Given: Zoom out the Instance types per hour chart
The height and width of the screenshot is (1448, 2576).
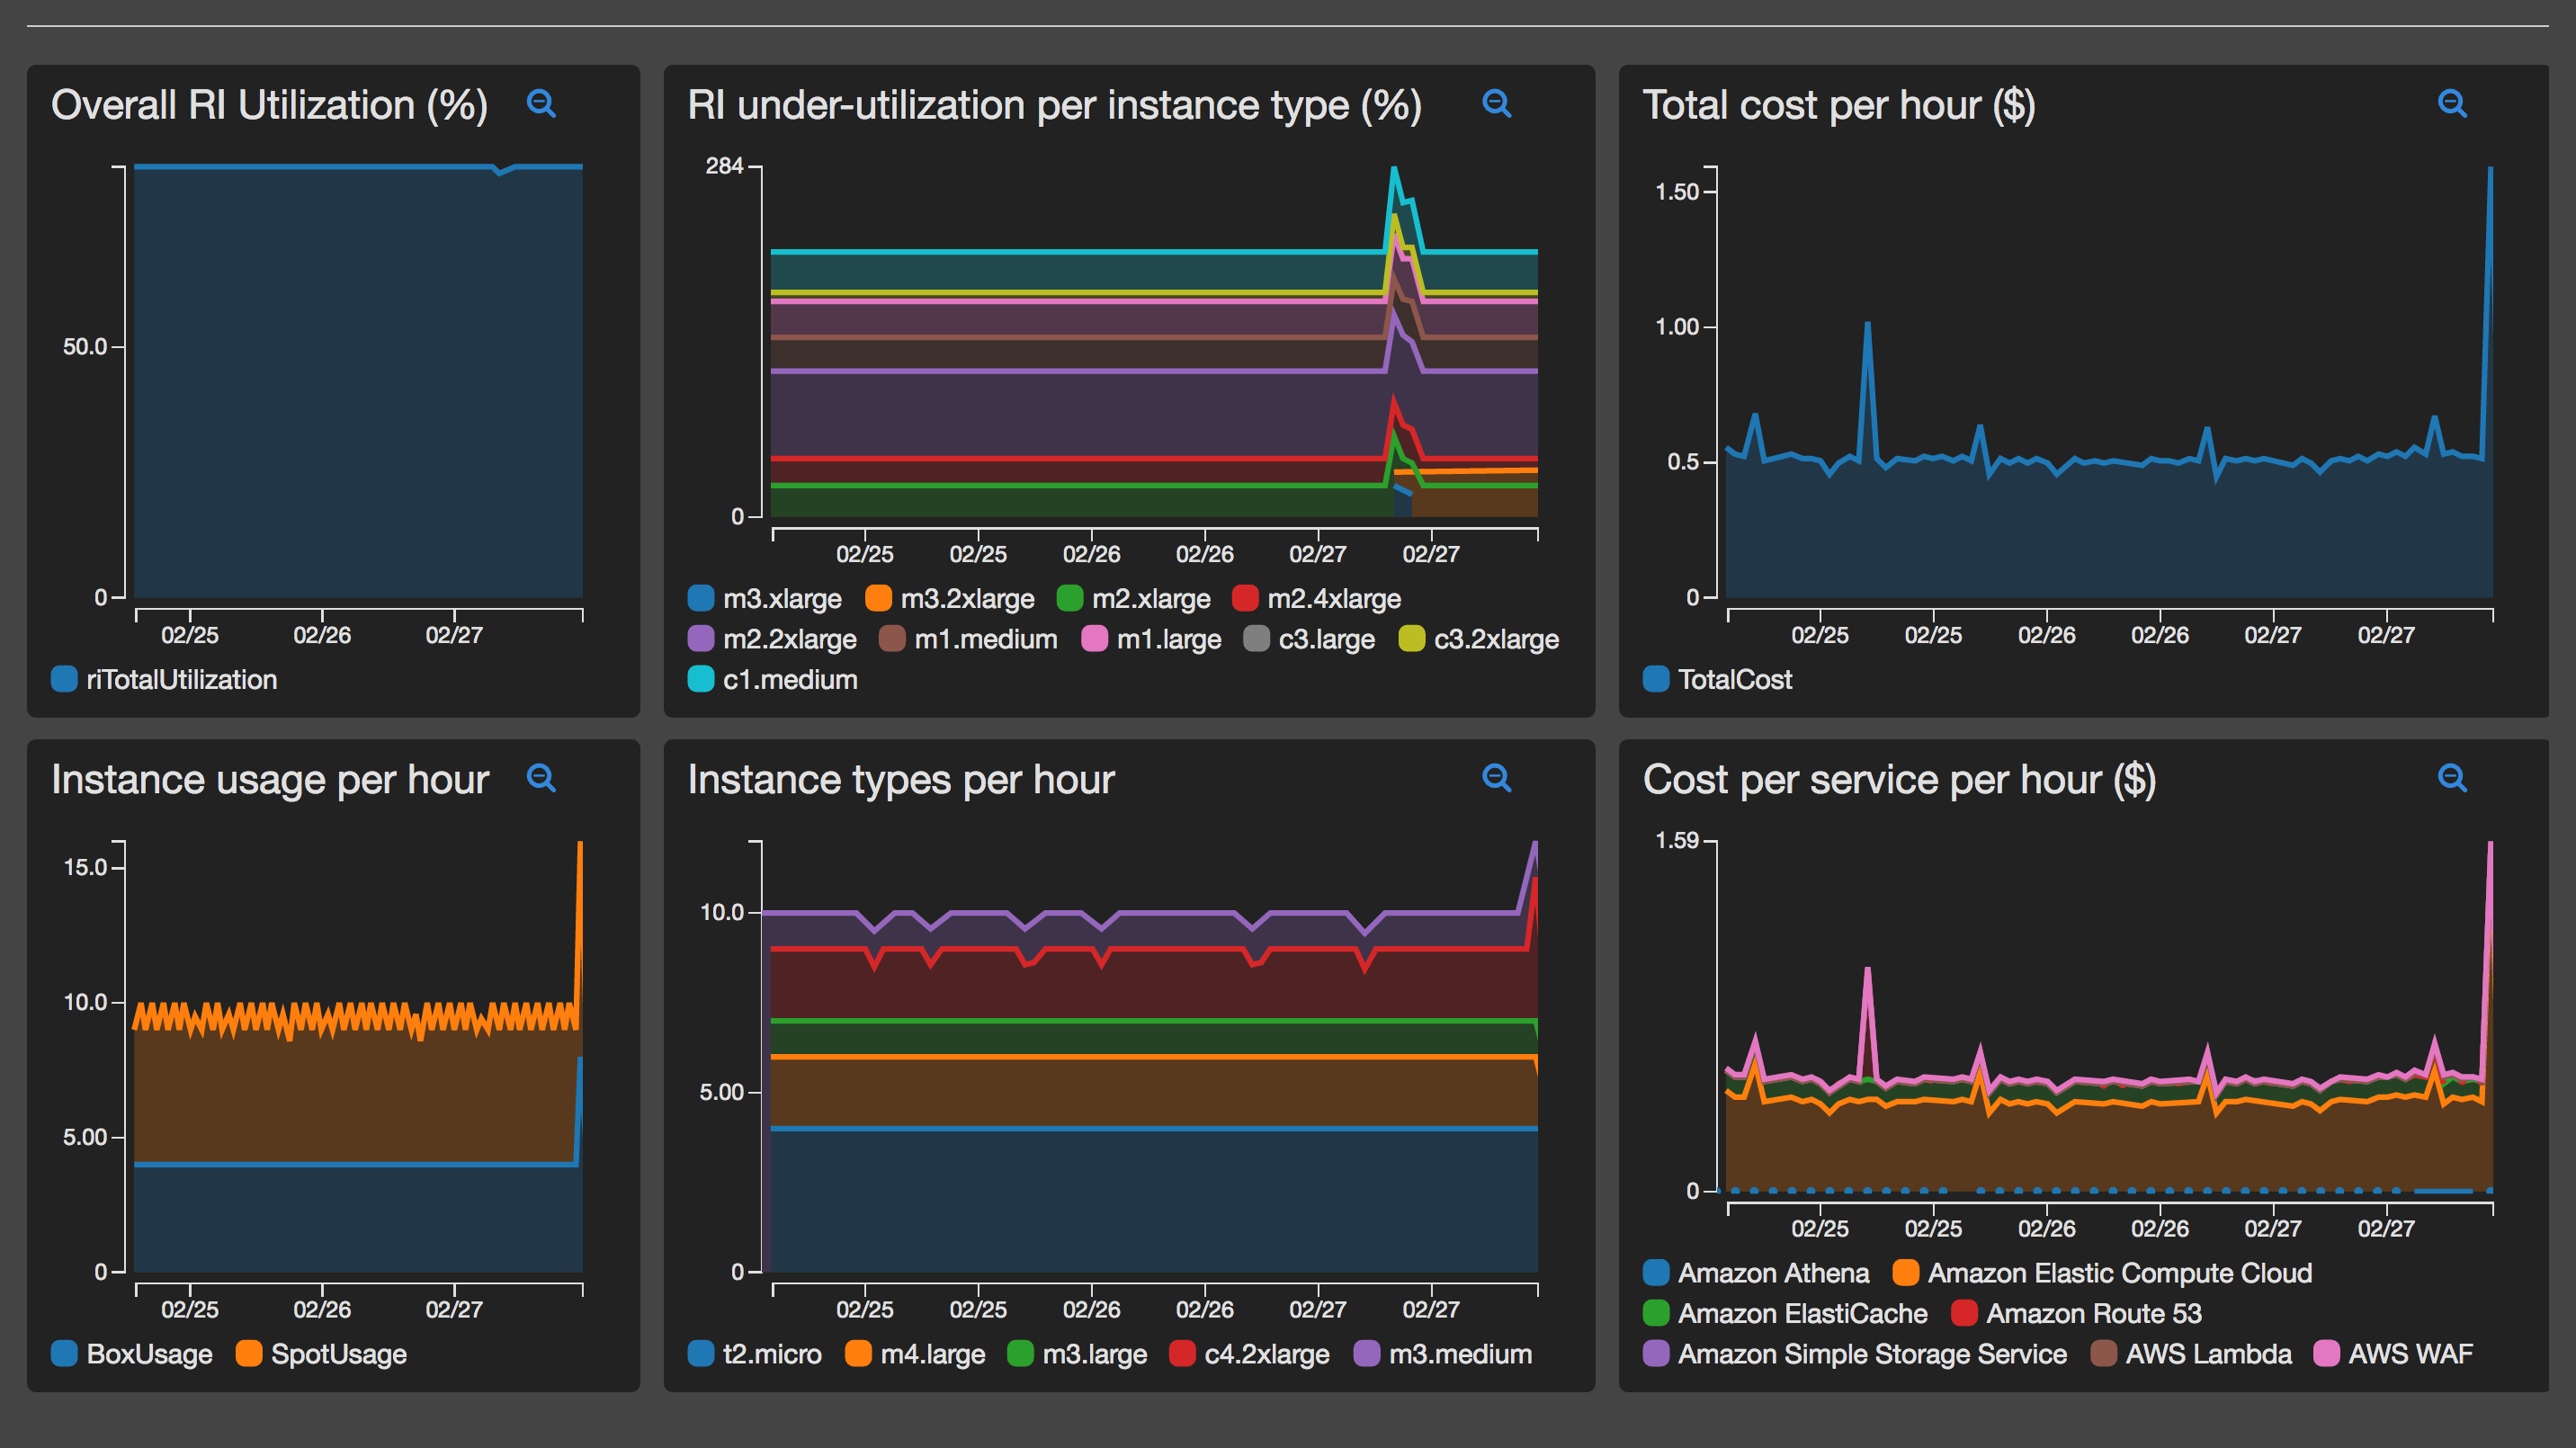Looking at the screenshot, I should click(x=1496, y=777).
